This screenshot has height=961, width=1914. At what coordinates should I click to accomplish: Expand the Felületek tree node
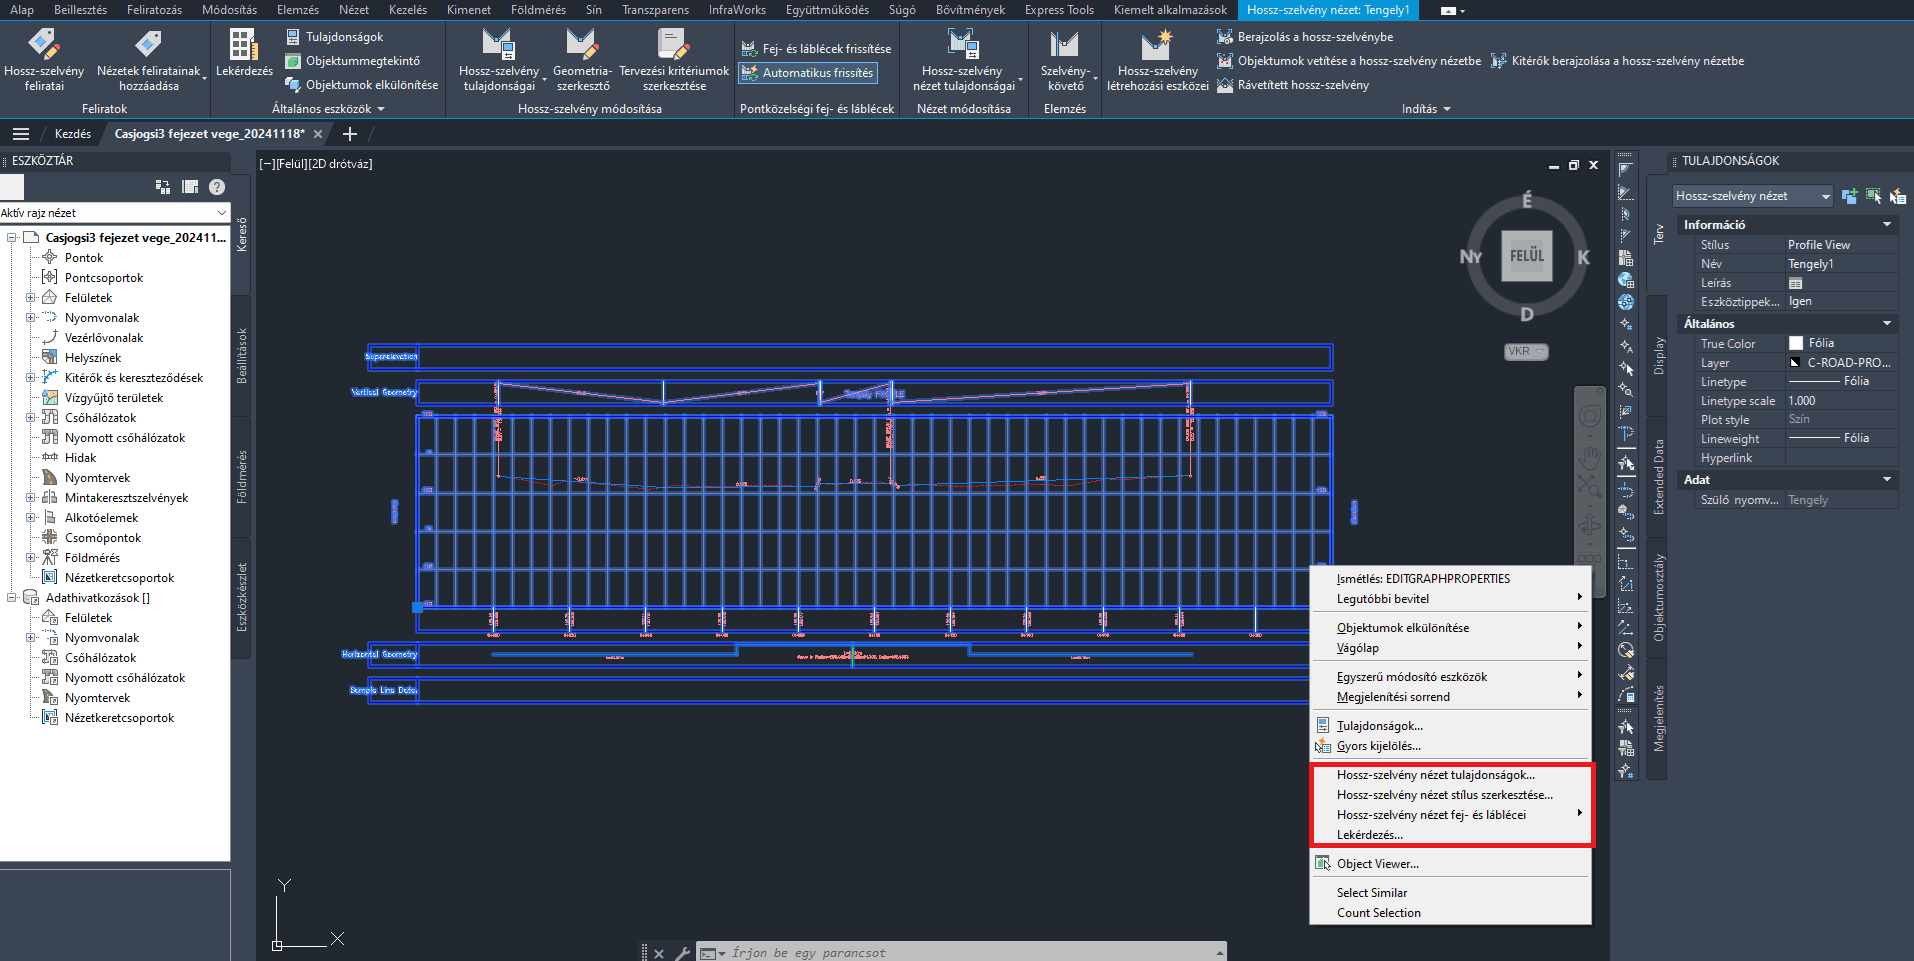click(x=30, y=298)
